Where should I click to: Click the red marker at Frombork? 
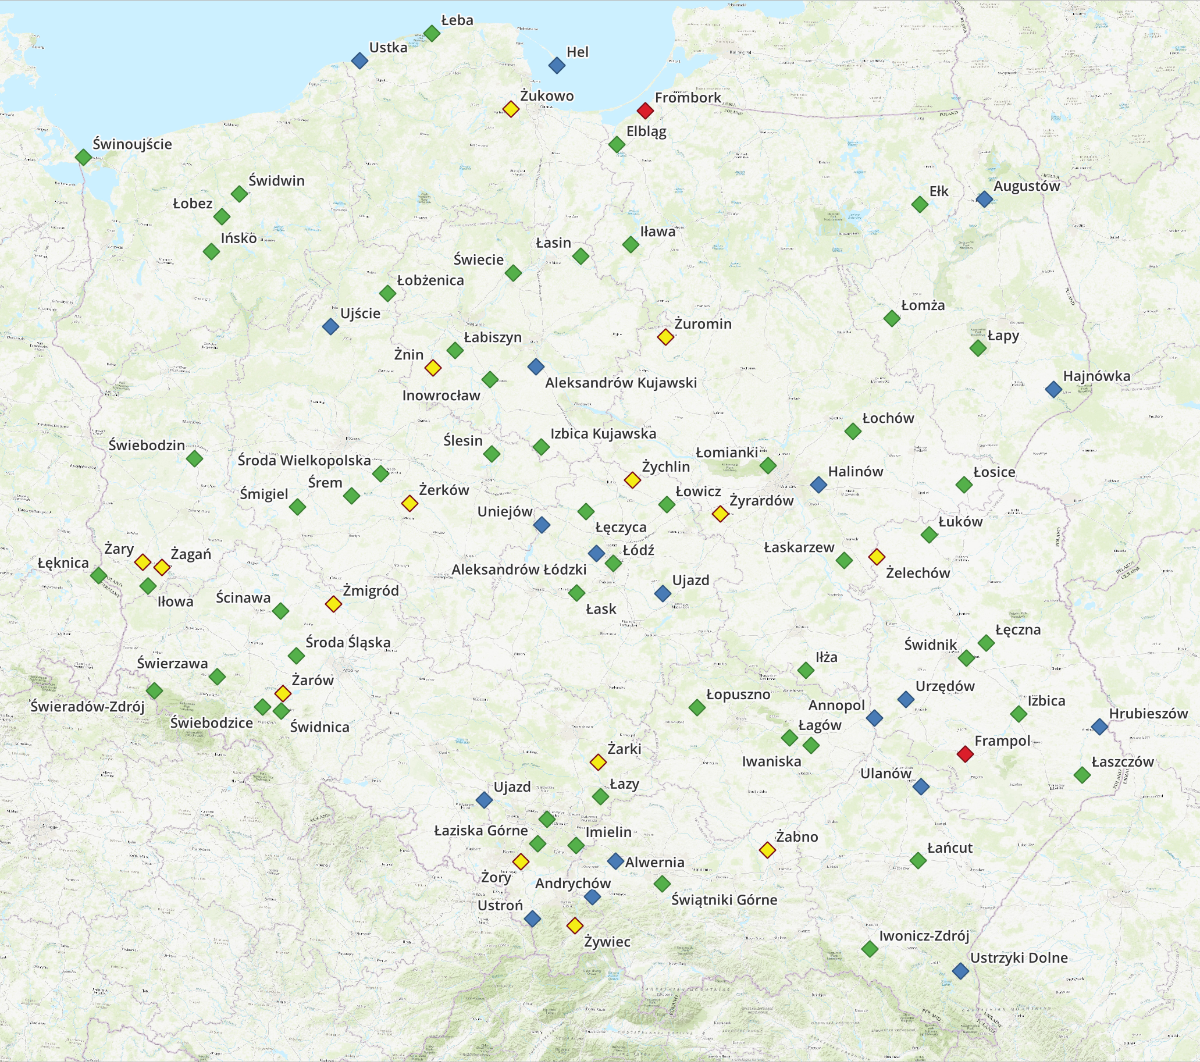click(x=645, y=111)
